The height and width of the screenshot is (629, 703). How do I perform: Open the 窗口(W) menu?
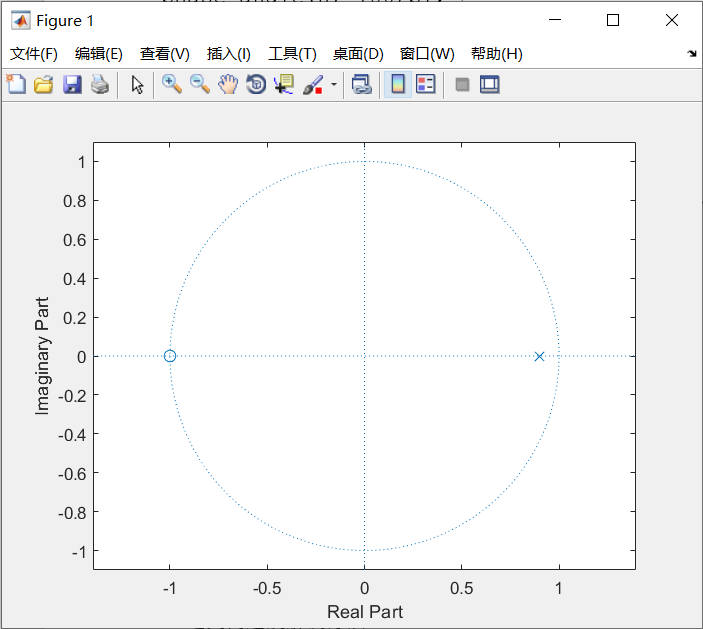click(427, 54)
